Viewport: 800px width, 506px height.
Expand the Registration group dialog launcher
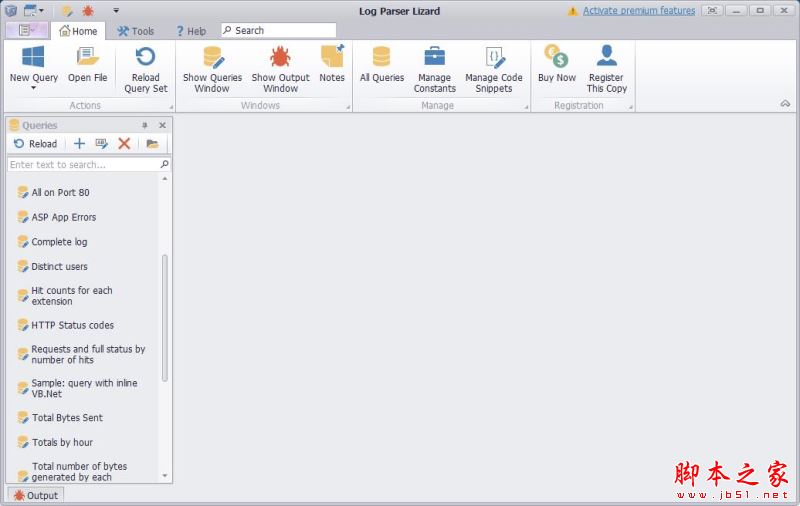pos(631,107)
